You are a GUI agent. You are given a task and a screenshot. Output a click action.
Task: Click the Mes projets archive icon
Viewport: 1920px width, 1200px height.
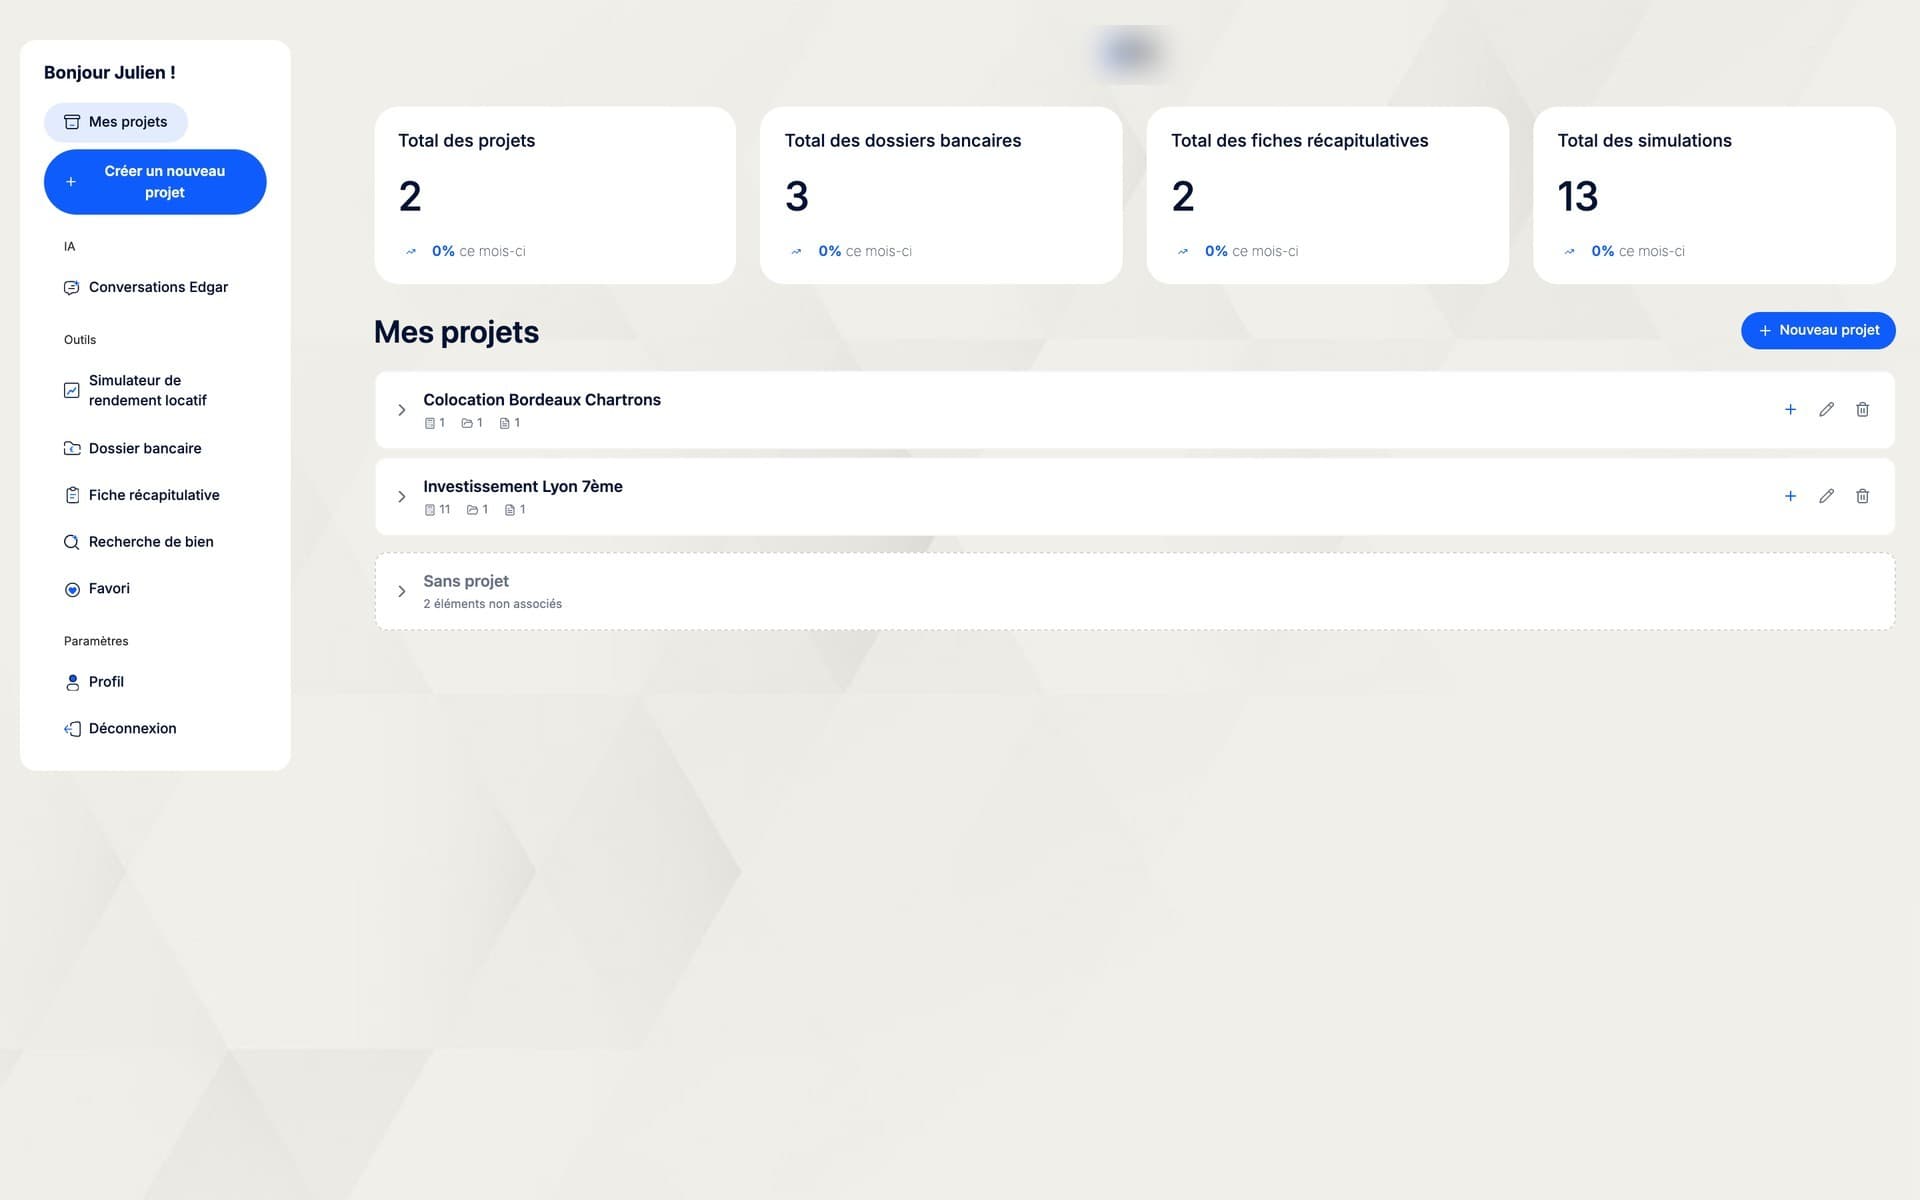[x=72, y=122]
